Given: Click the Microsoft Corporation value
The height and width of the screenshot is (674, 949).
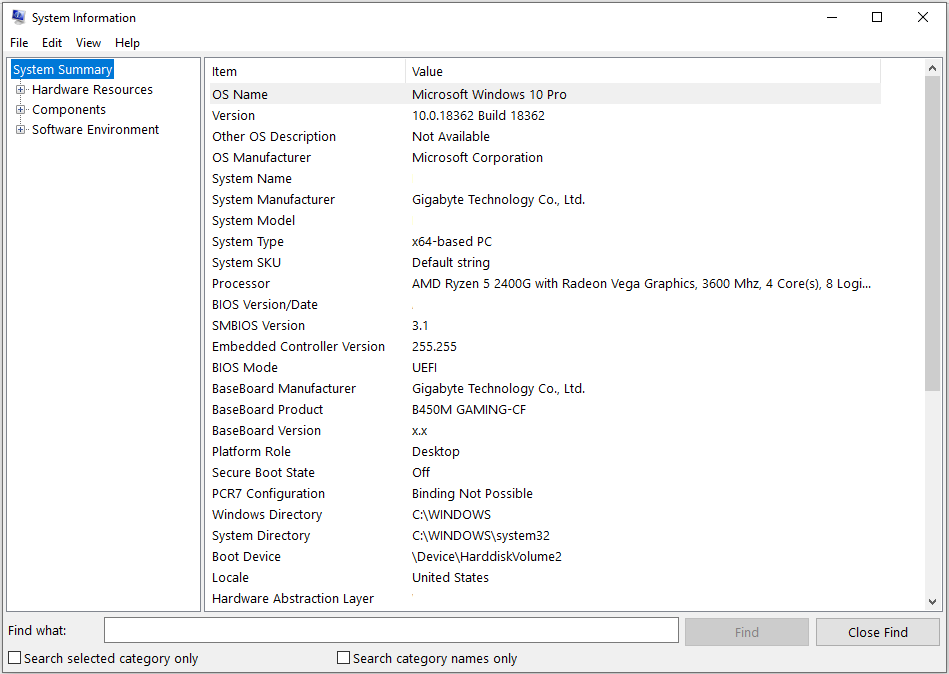Looking at the screenshot, I should click(x=478, y=157).
